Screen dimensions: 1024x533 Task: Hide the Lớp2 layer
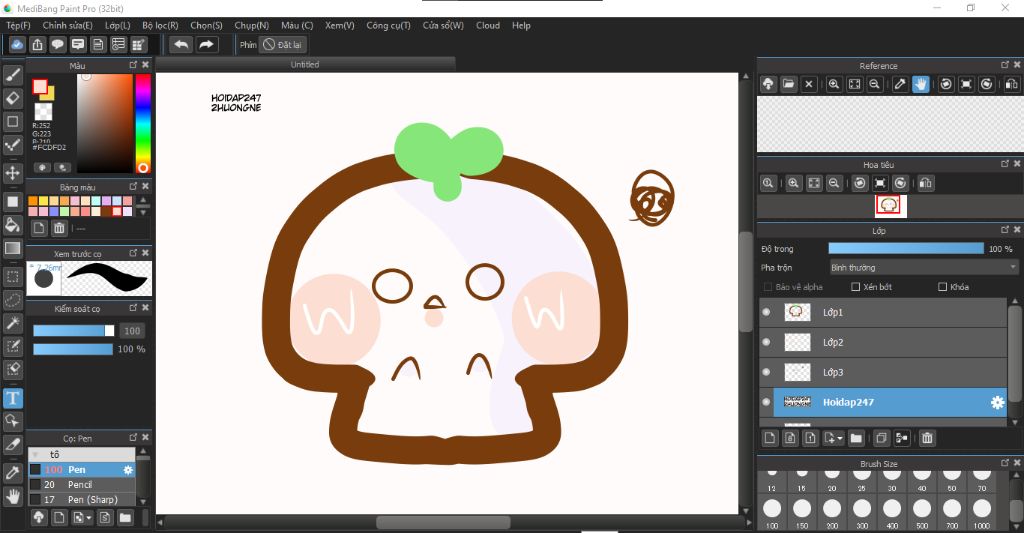coord(767,342)
